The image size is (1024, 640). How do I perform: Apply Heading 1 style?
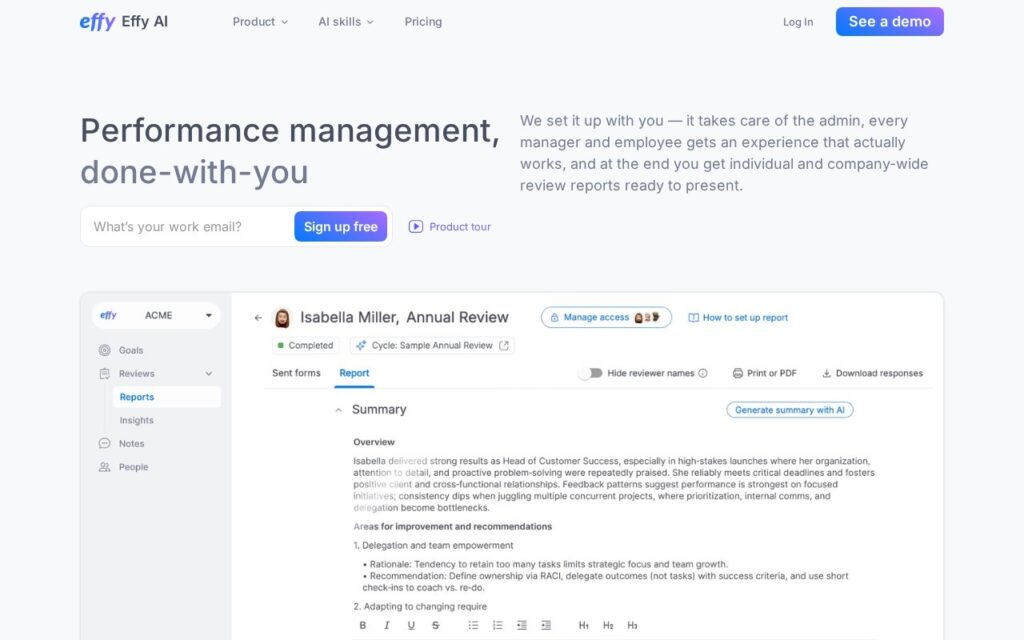(584, 626)
